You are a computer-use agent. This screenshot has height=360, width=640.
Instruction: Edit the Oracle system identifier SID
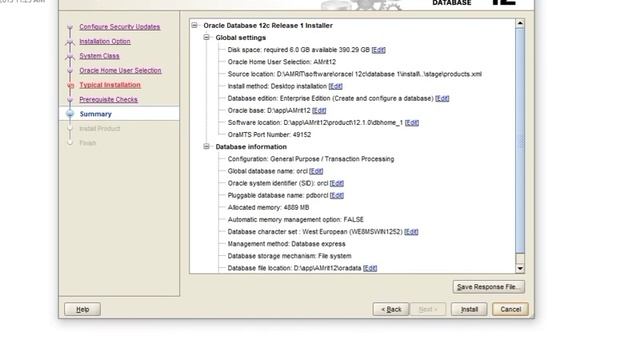point(337,183)
